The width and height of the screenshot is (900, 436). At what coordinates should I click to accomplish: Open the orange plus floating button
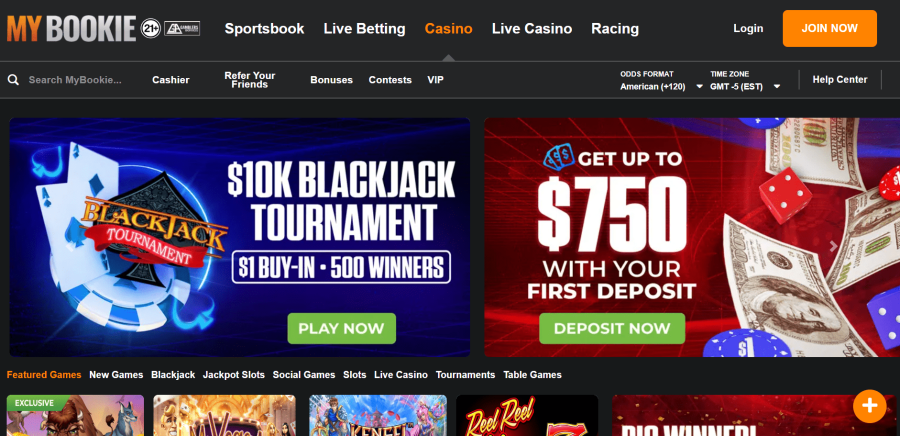(869, 406)
